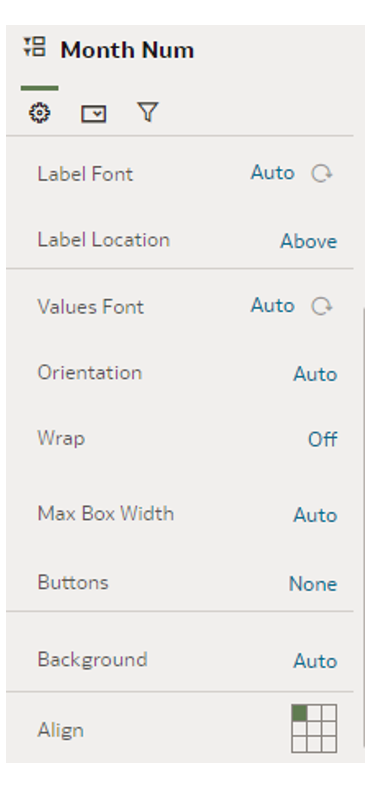Viewport: 371px width, 789px height.
Task: Open the General settings gear tab
Action: click(x=39, y=113)
